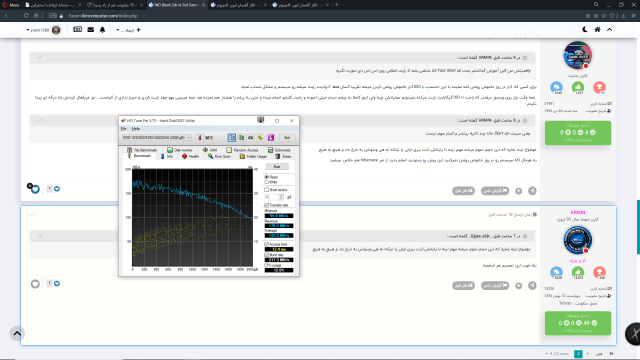Screen dimensions: 640x360
Task: Toggle dark mode with the moon icon
Action: (x=585, y=29)
